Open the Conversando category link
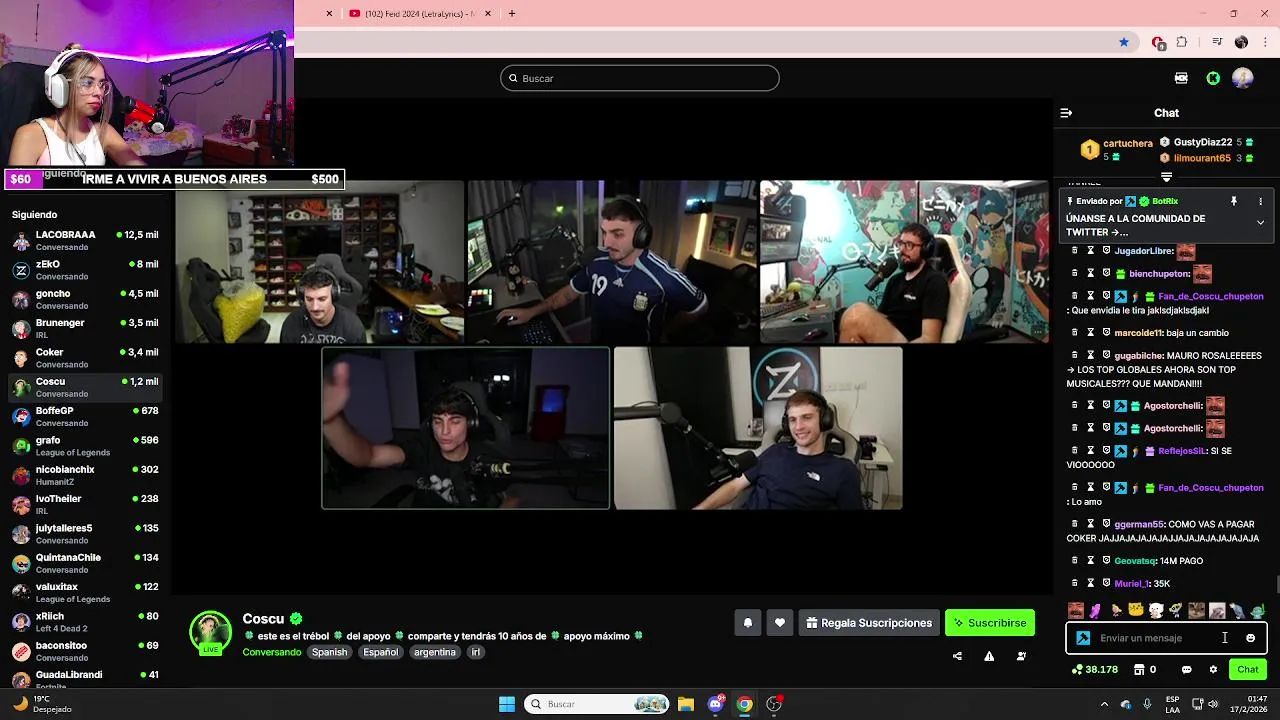Image resolution: width=1280 pixels, height=720 pixels. click(271, 652)
